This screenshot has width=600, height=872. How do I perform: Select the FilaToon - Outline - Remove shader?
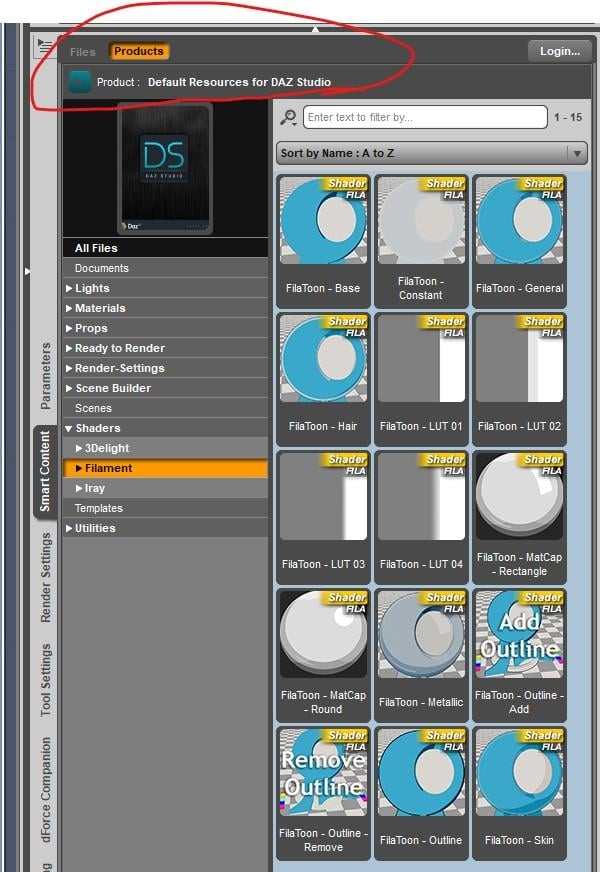pos(323,792)
